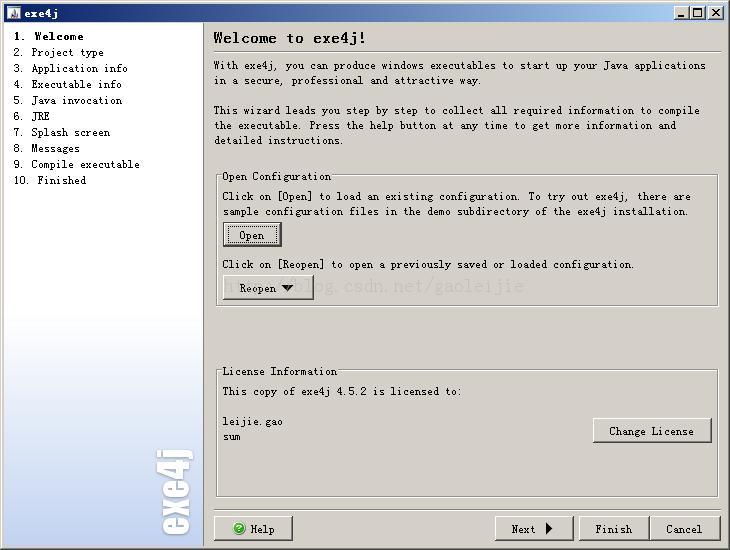Go to the step "6. JRE"

pyautogui.click(x=31, y=116)
